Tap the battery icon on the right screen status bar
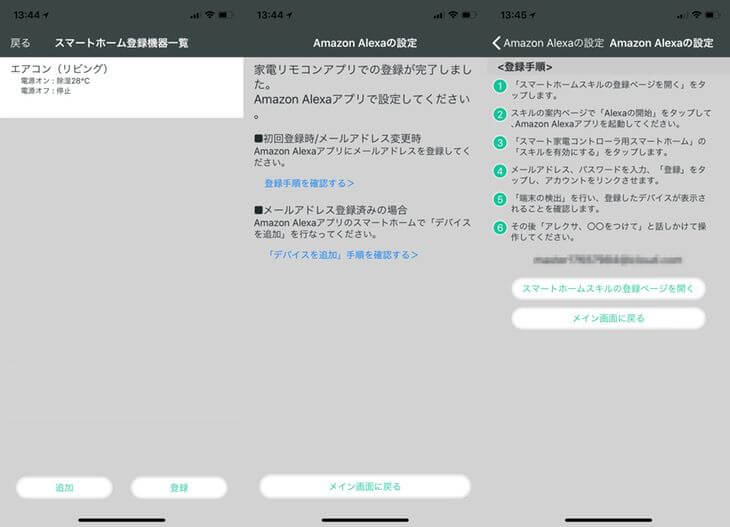Image resolution: width=730 pixels, height=527 pixels. point(712,15)
